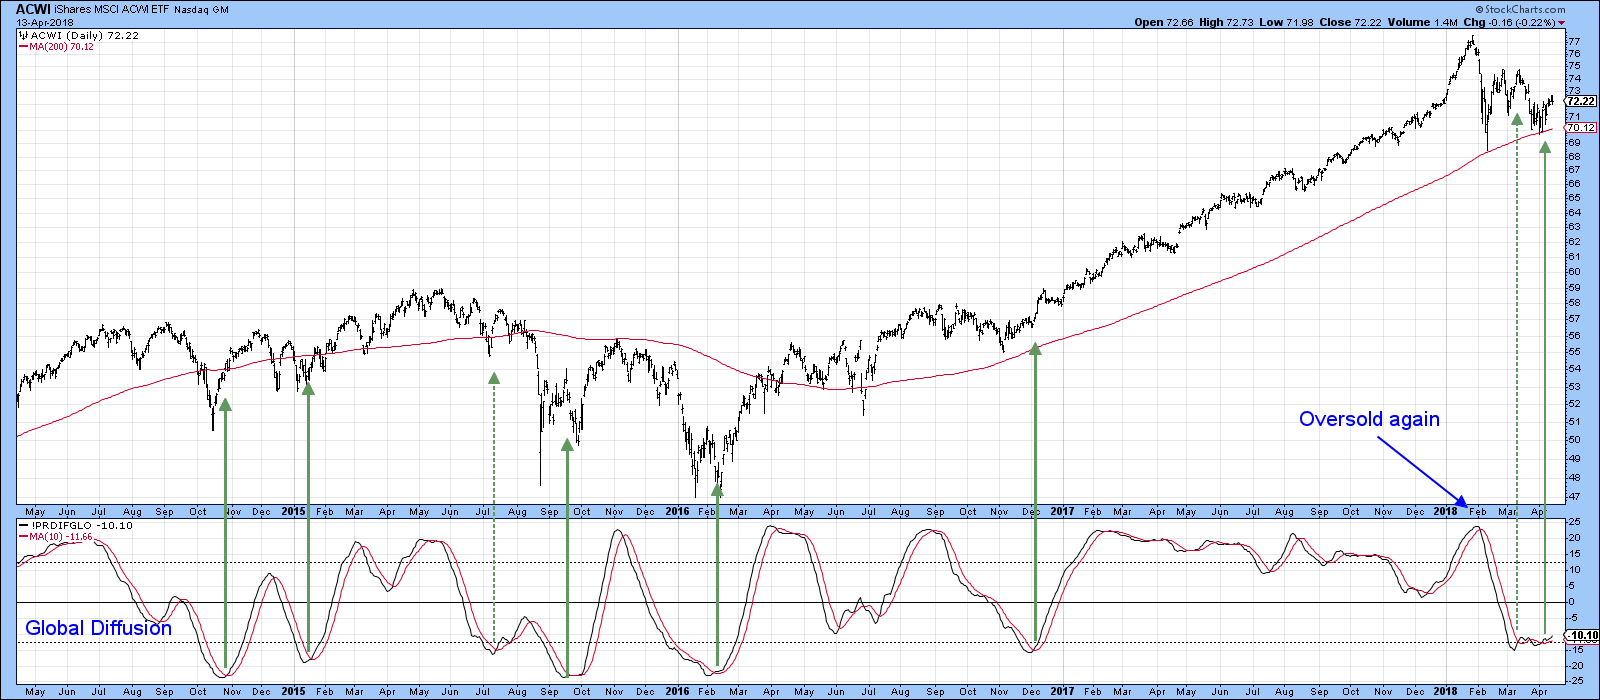The width and height of the screenshot is (1600, 700).
Task: Click the 2017 year label under the price panel
Action: pos(1062,511)
